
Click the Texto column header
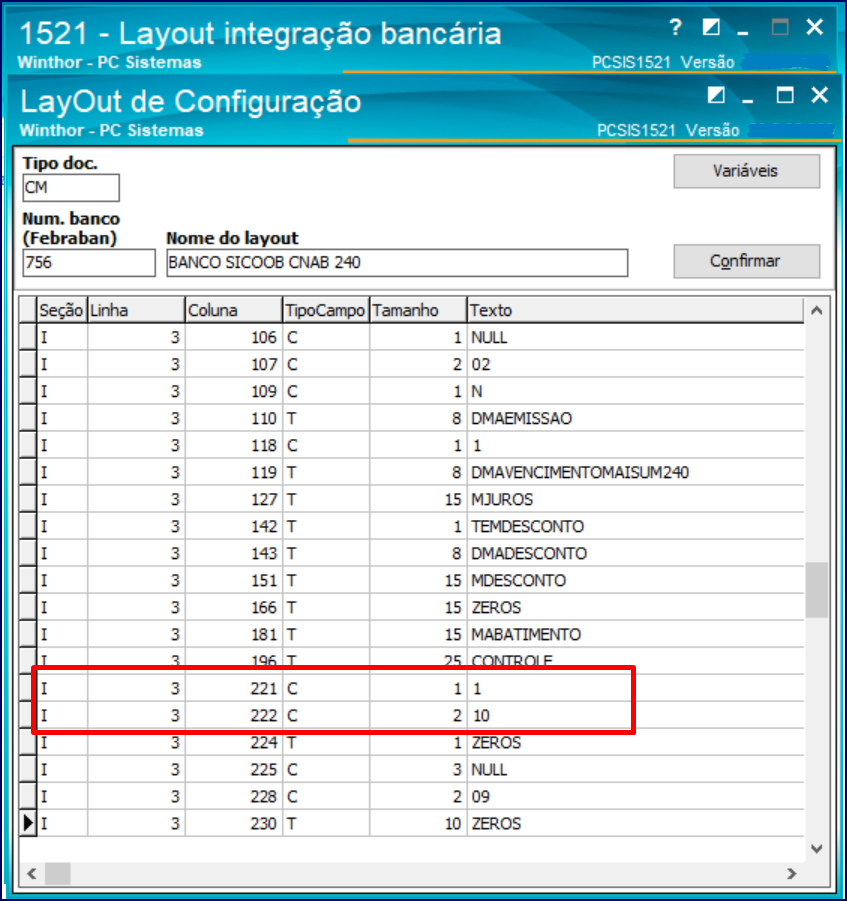[634, 310]
